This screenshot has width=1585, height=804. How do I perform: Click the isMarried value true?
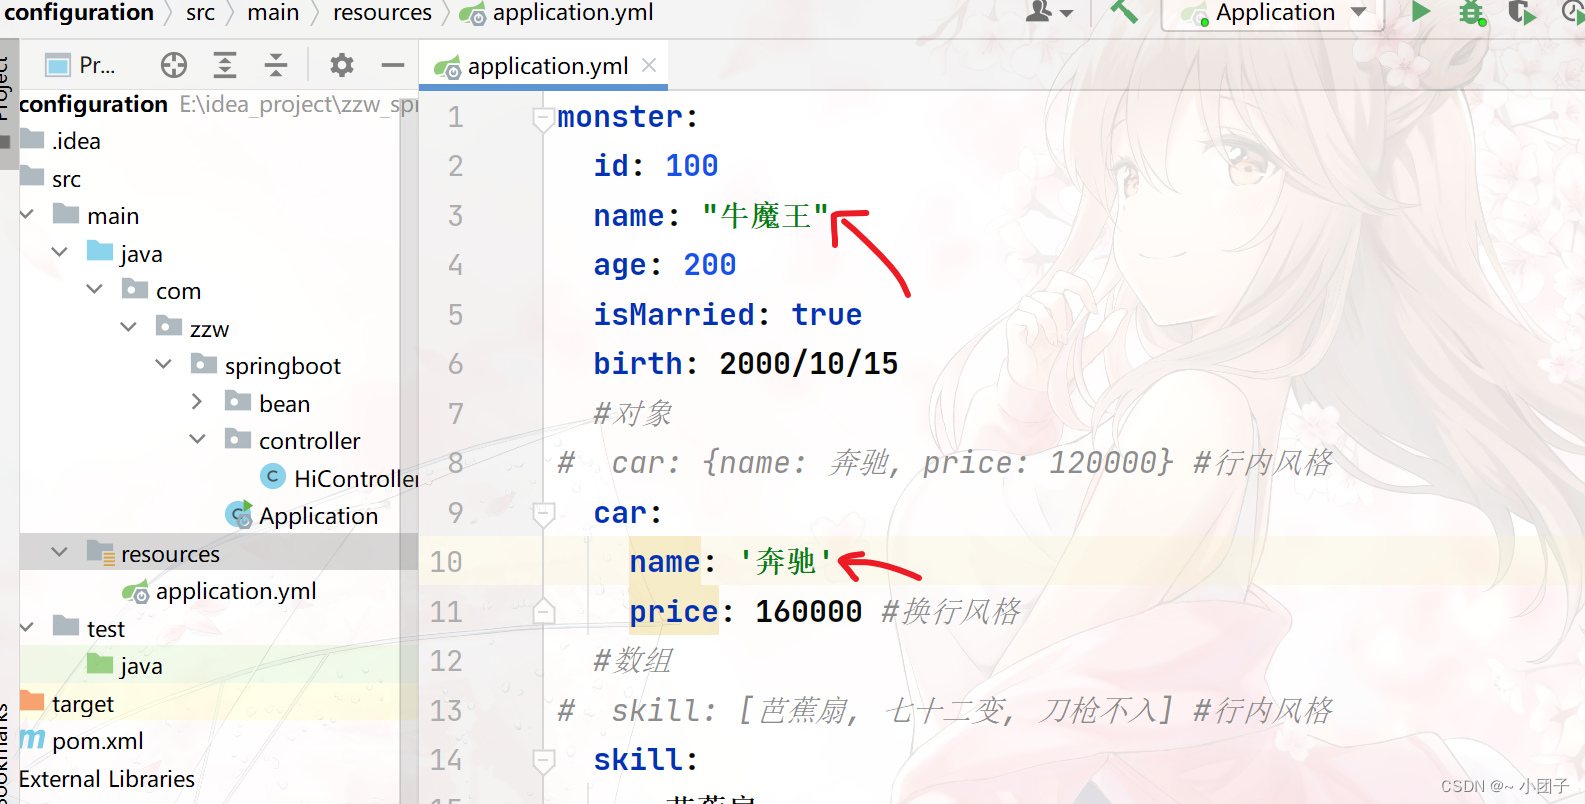(827, 314)
